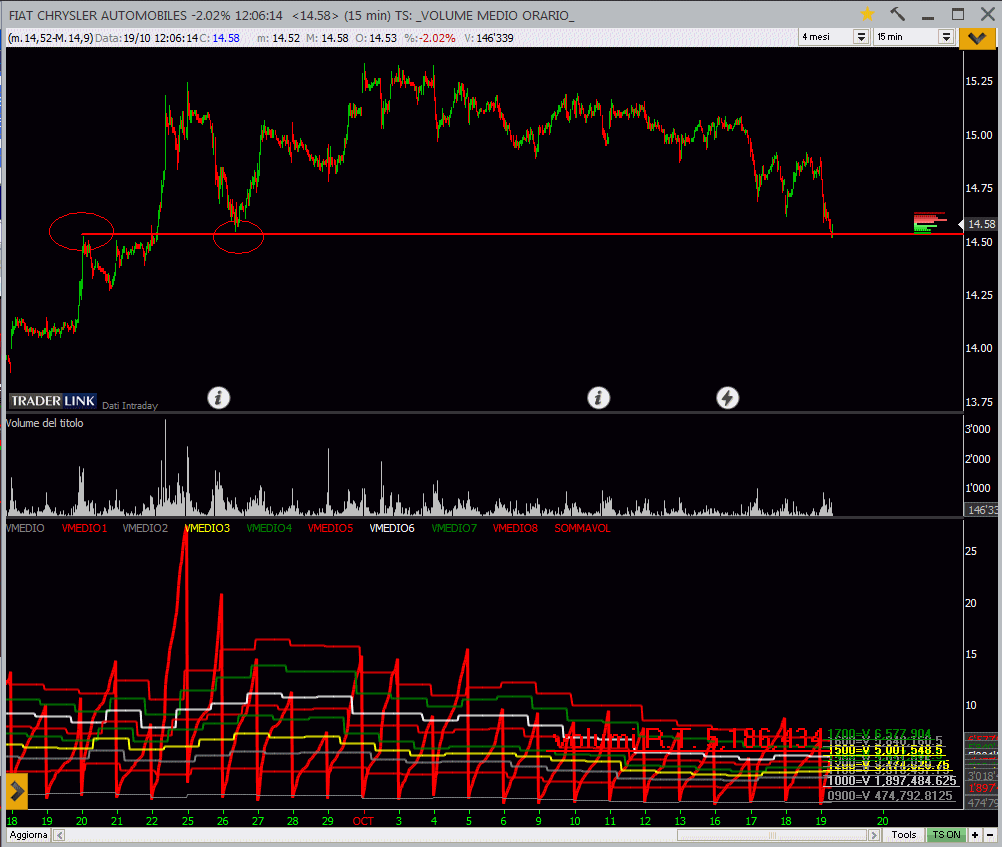Open the '4 mesi' period dropdown

(861, 37)
